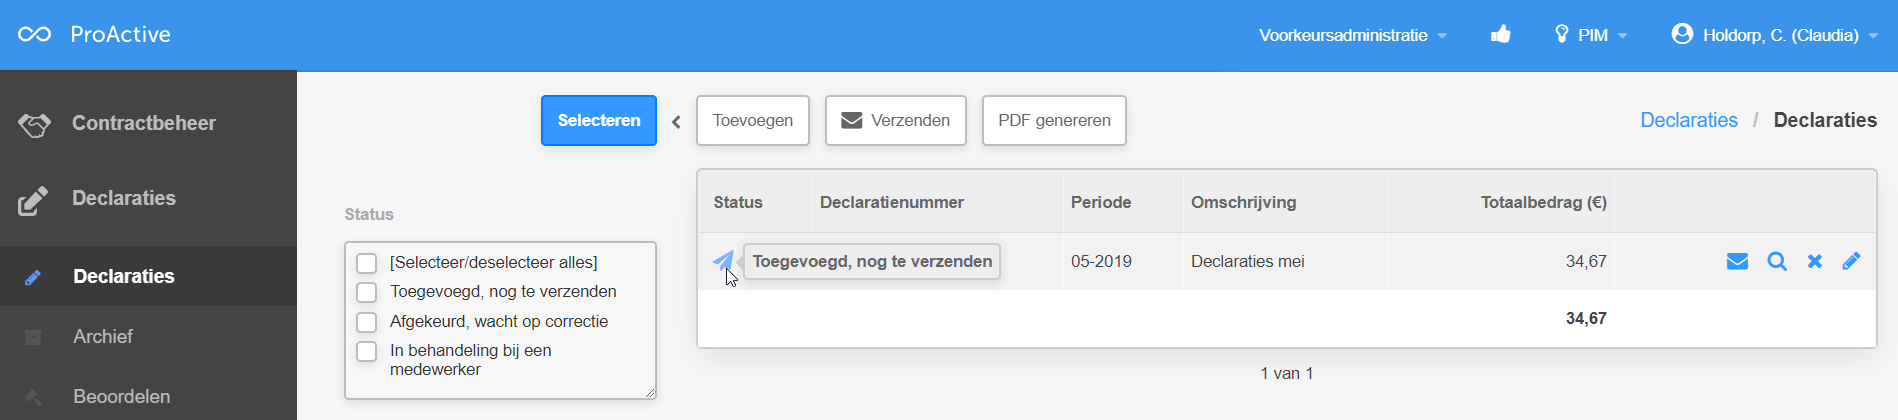Click the paper plane status icon
The image size is (1898, 420).
(x=722, y=262)
